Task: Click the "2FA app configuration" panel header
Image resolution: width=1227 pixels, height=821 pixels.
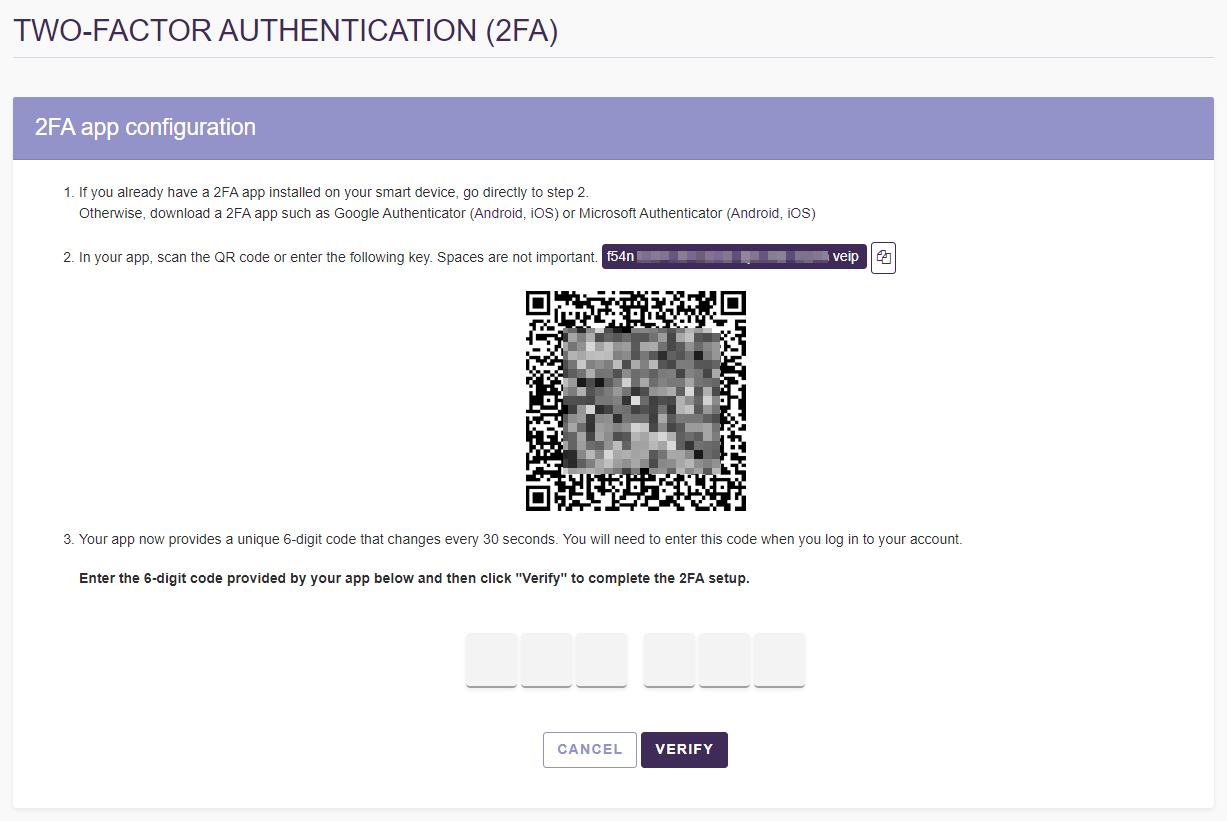Action: [x=146, y=128]
